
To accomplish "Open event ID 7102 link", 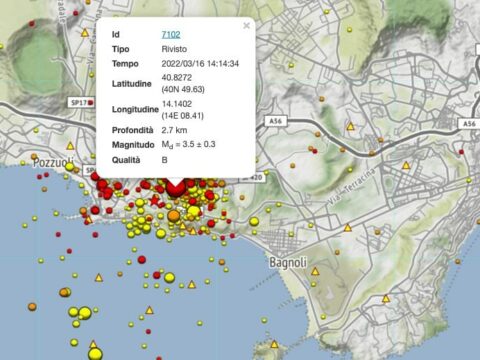I will pos(171,34).
